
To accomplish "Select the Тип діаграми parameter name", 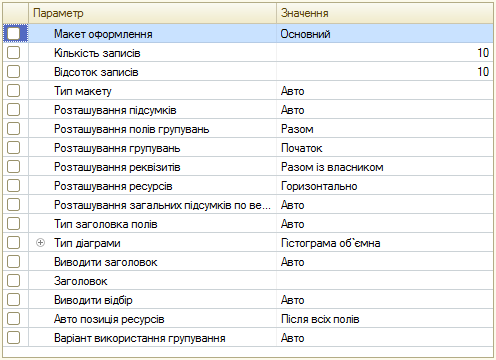I will 87,243.
